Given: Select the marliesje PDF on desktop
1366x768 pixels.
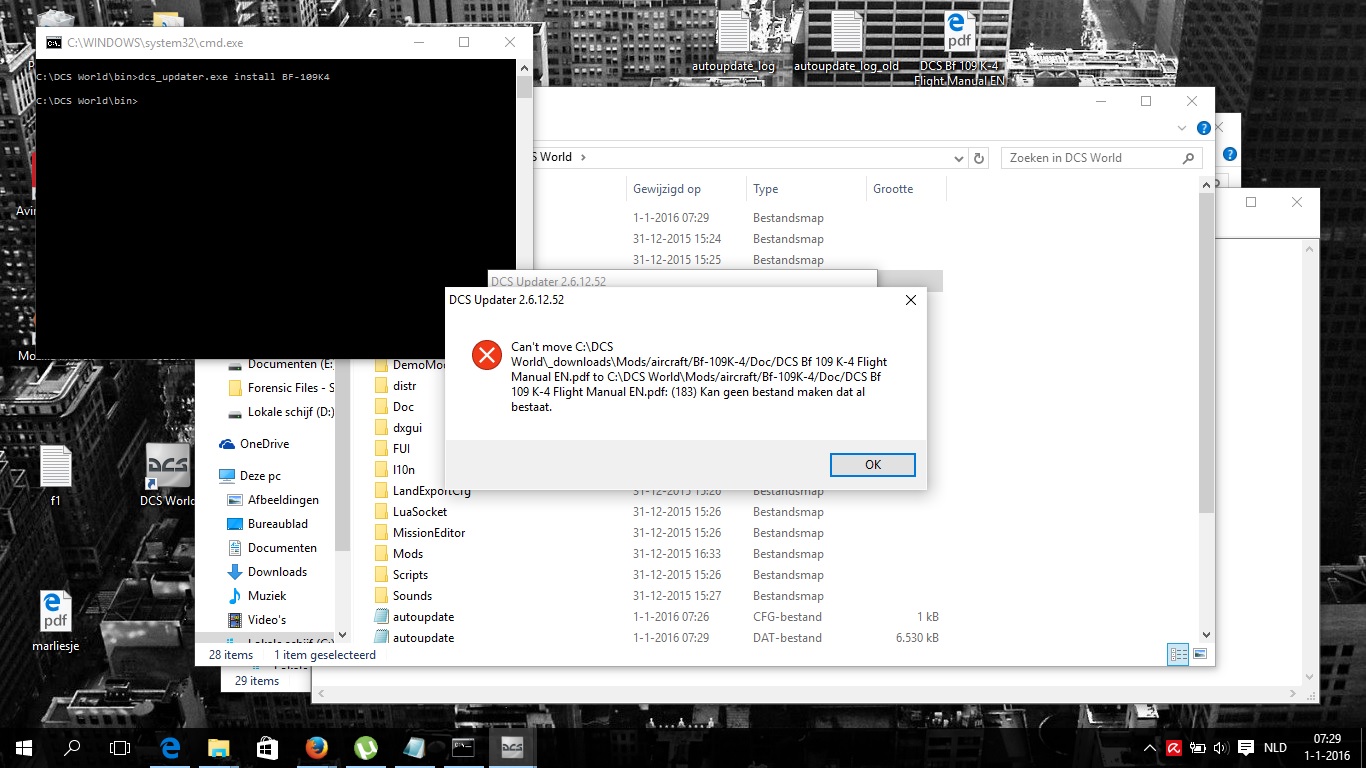Looking at the screenshot, I should tap(55, 621).
